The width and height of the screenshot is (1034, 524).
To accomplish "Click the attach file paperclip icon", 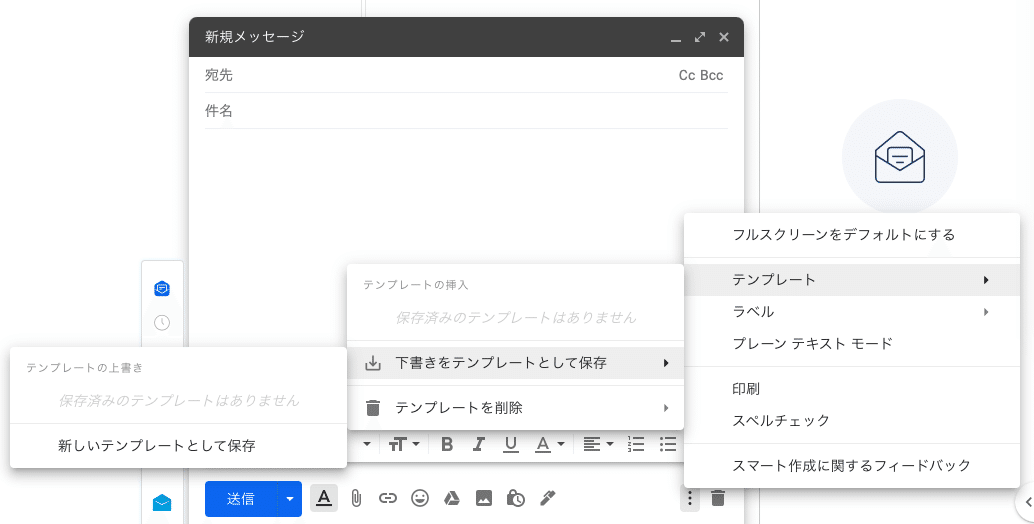I will [x=356, y=498].
